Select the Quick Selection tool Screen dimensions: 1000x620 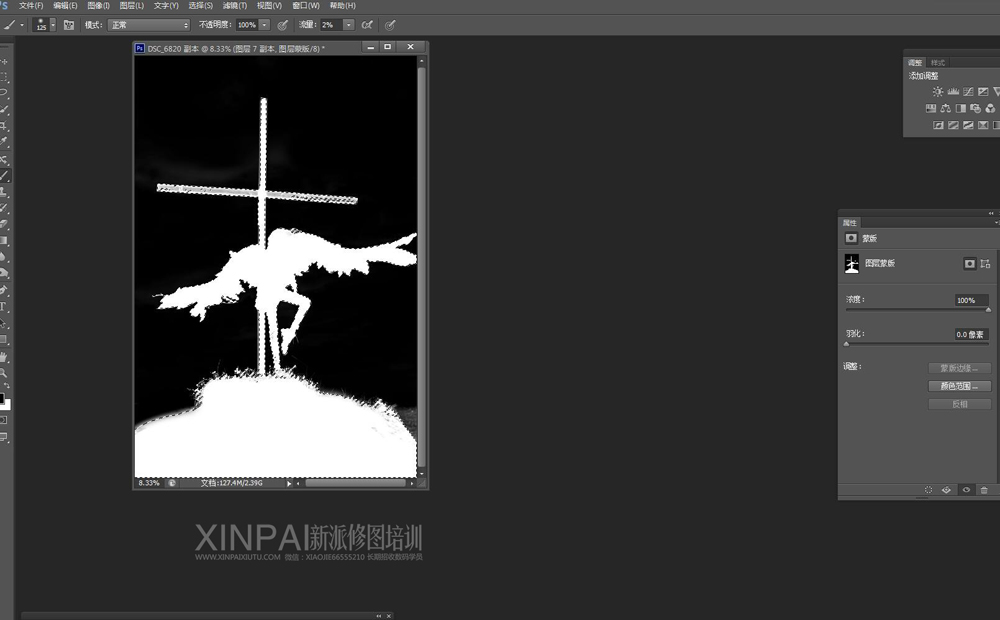tap(4, 110)
